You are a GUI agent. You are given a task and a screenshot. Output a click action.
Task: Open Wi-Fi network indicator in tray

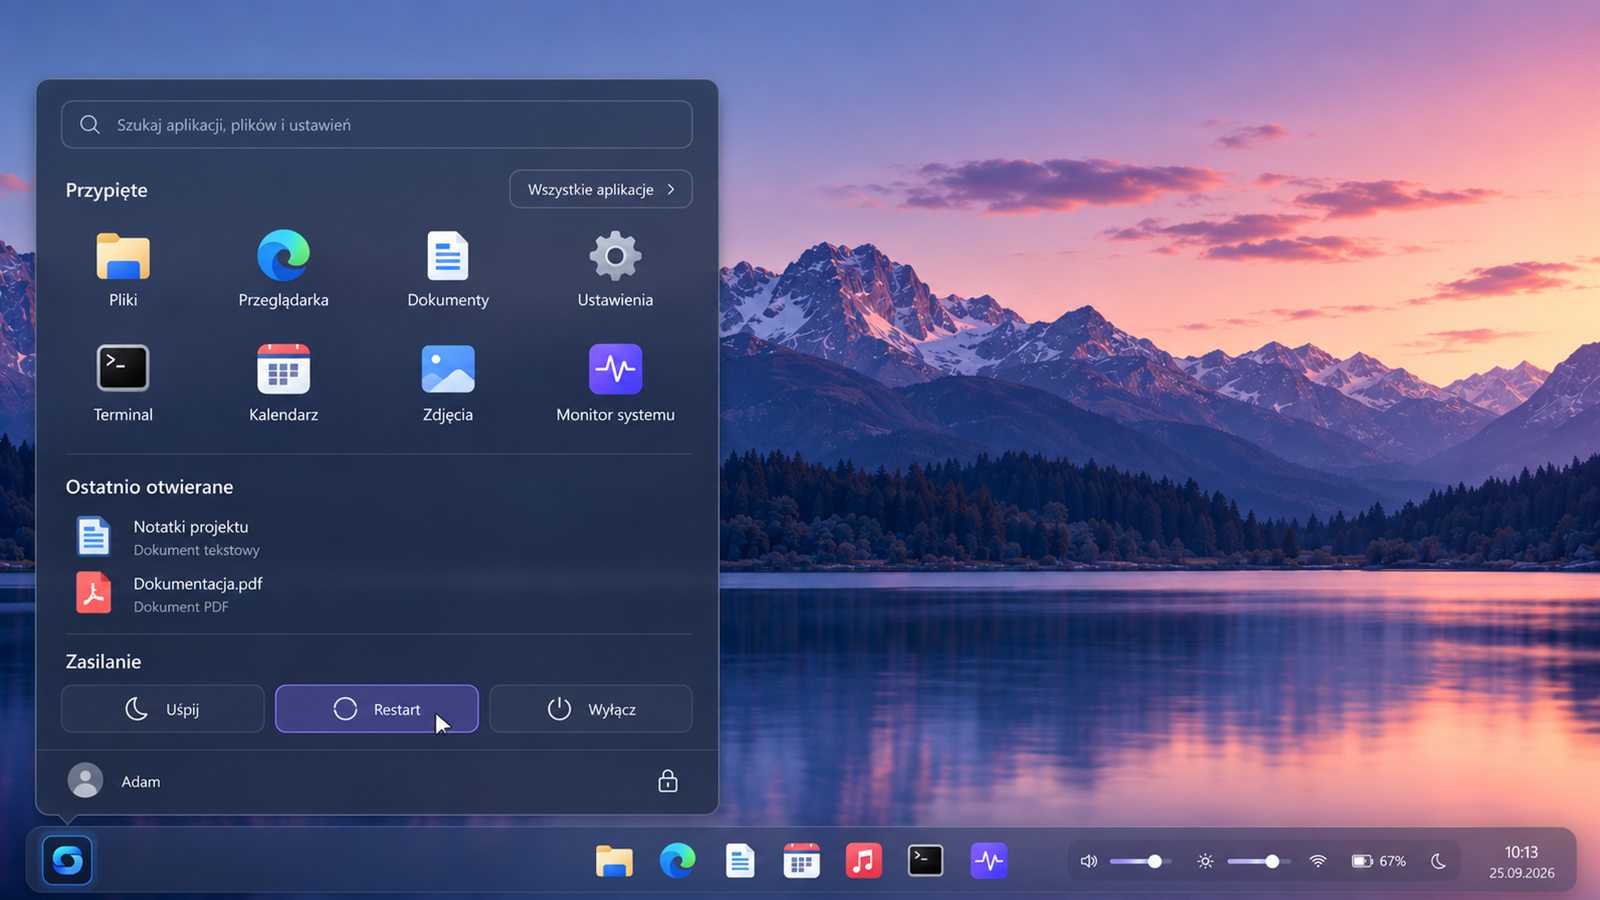click(x=1318, y=861)
